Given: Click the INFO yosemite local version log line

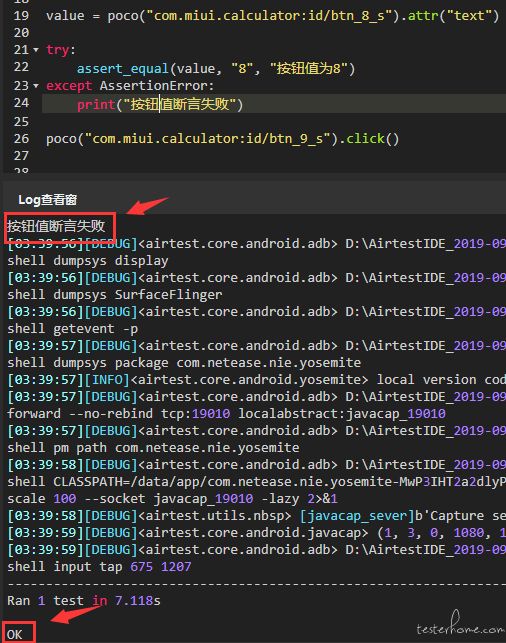Looking at the screenshot, I should click(256, 380).
